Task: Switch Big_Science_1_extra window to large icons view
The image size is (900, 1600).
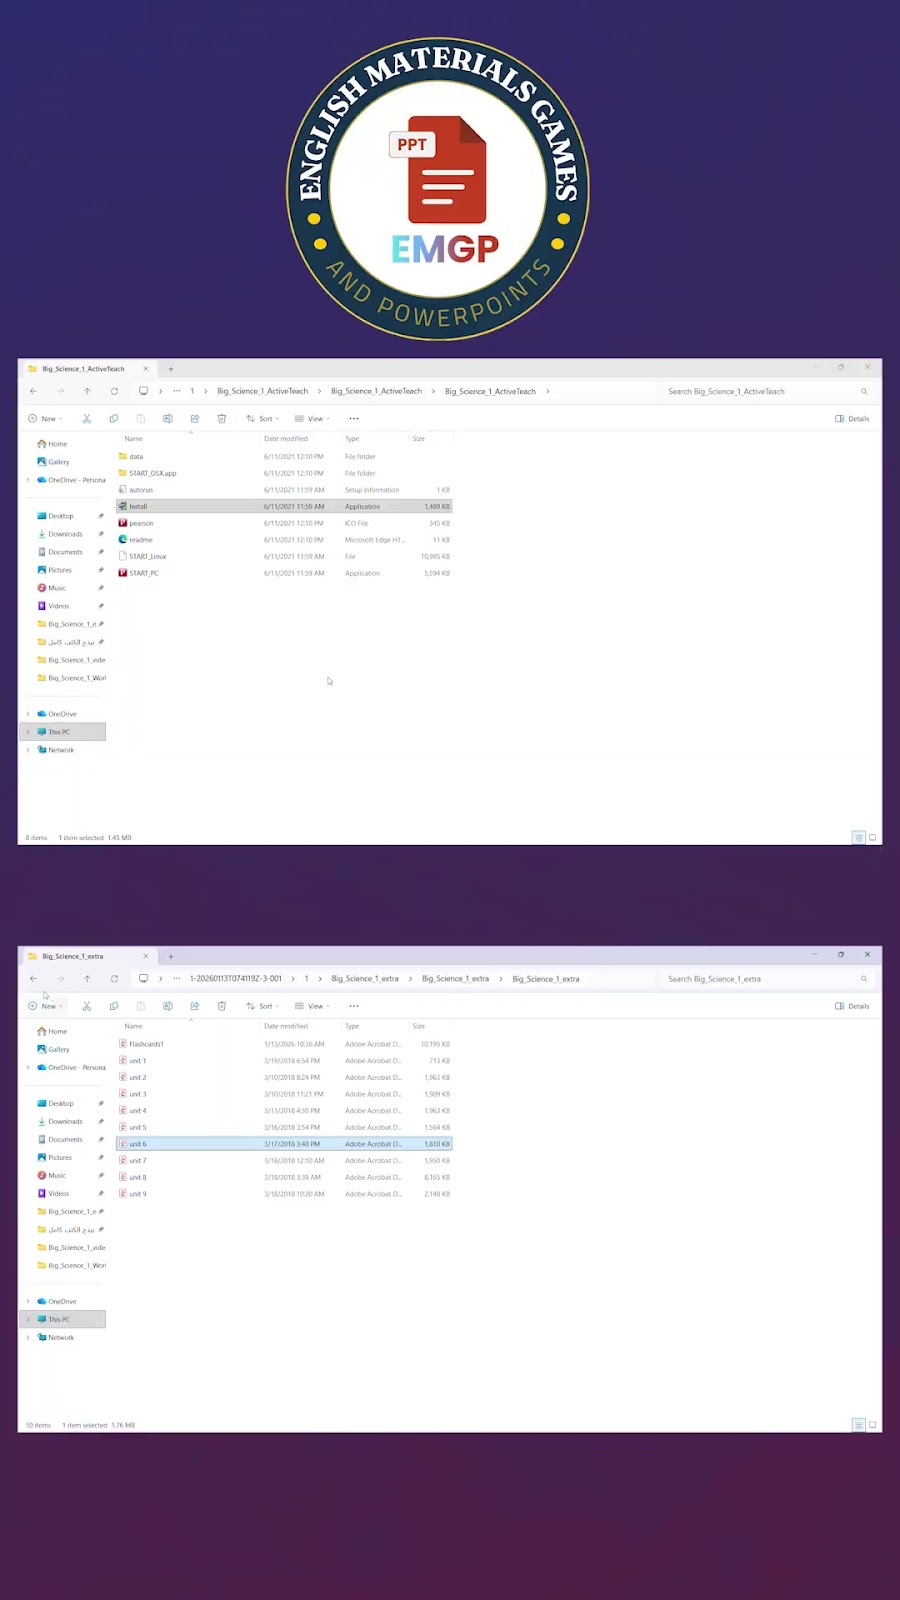Action: coord(873,1424)
